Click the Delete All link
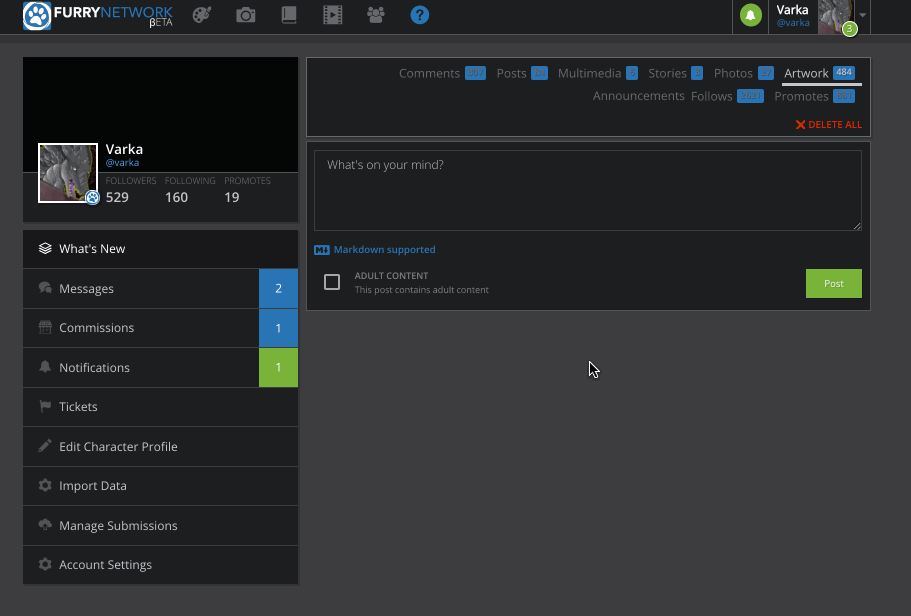The height and width of the screenshot is (616, 911). tap(828, 125)
